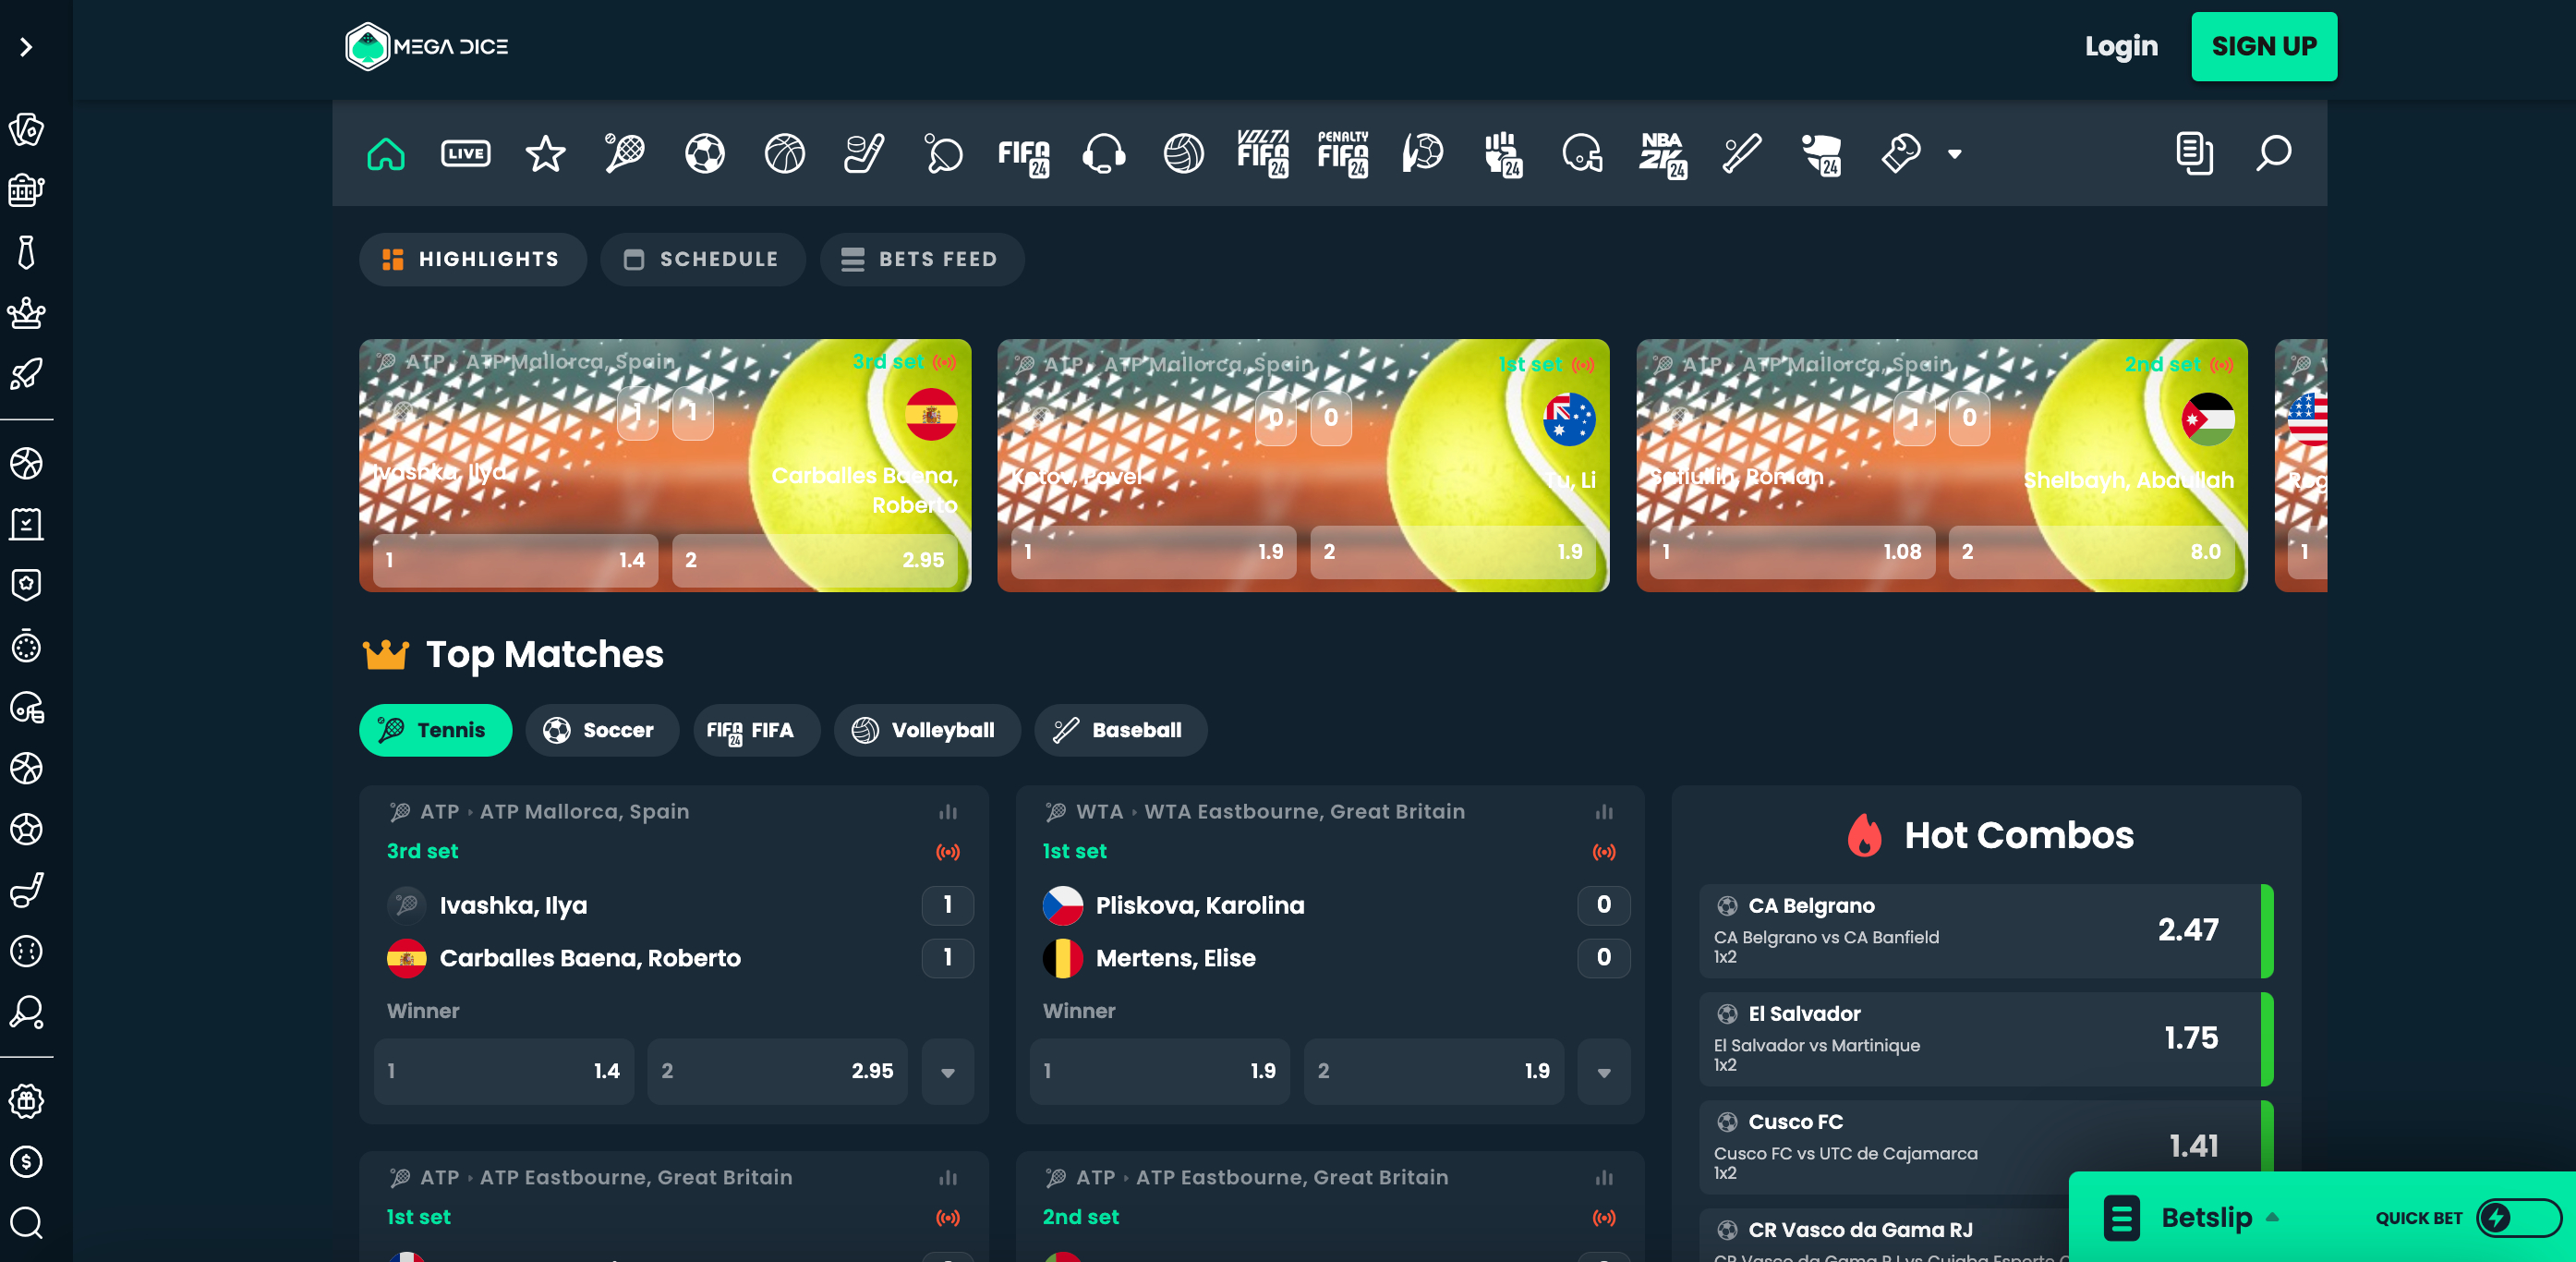Add El Salvador 1.75 hot combo
Image resolution: width=2576 pixels, height=1262 pixels.
coord(1986,1039)
